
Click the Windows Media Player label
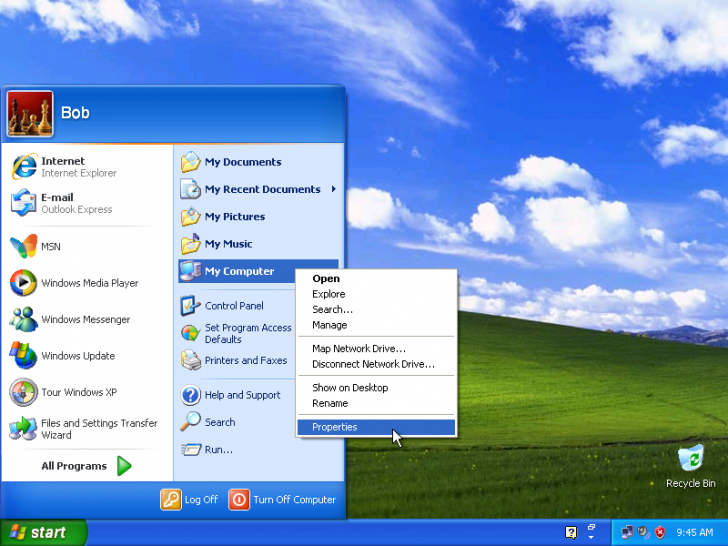tap(90, 283)
